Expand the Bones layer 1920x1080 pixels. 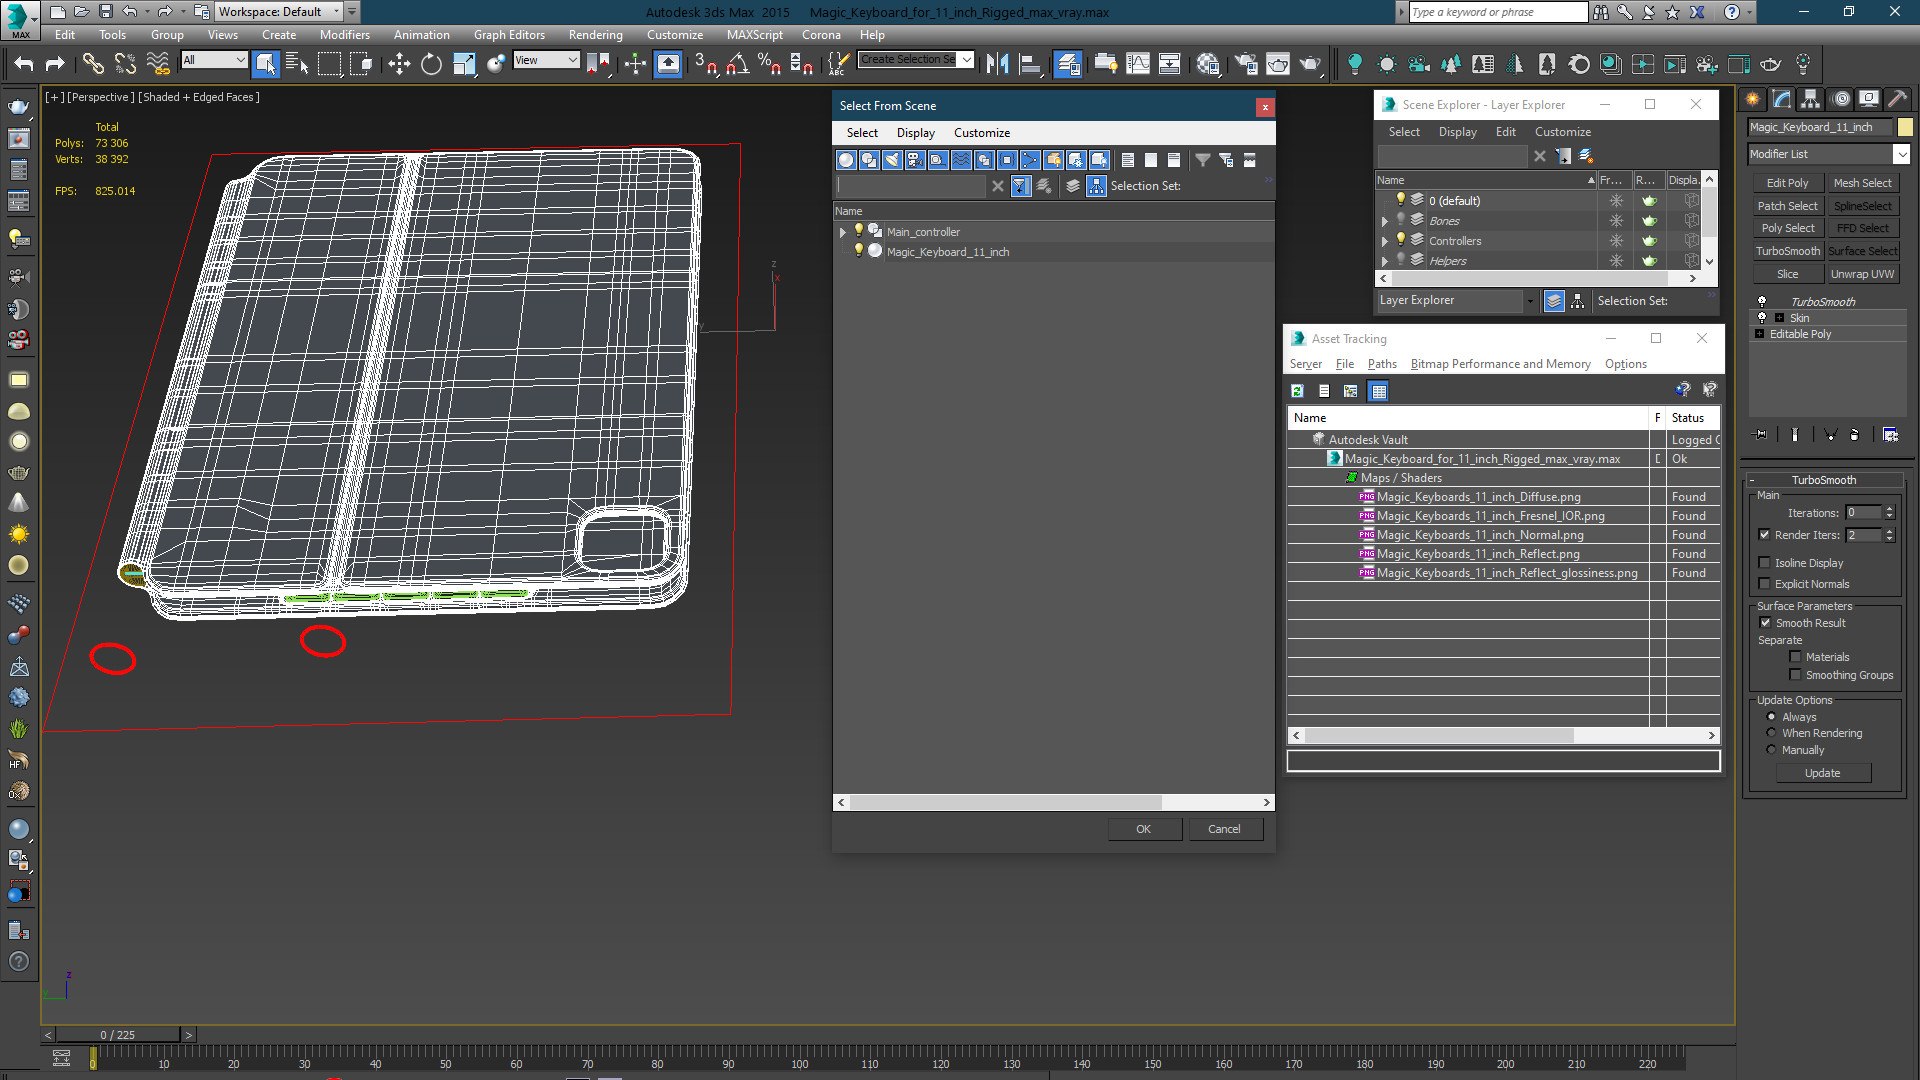click(x=1385, y=221)
